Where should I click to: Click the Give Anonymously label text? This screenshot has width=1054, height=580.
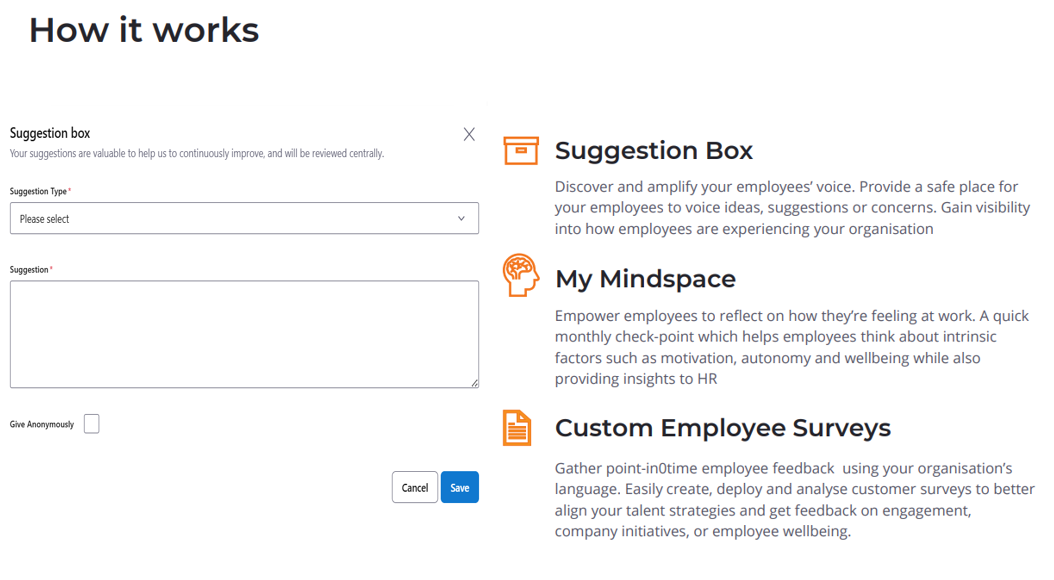42,425
